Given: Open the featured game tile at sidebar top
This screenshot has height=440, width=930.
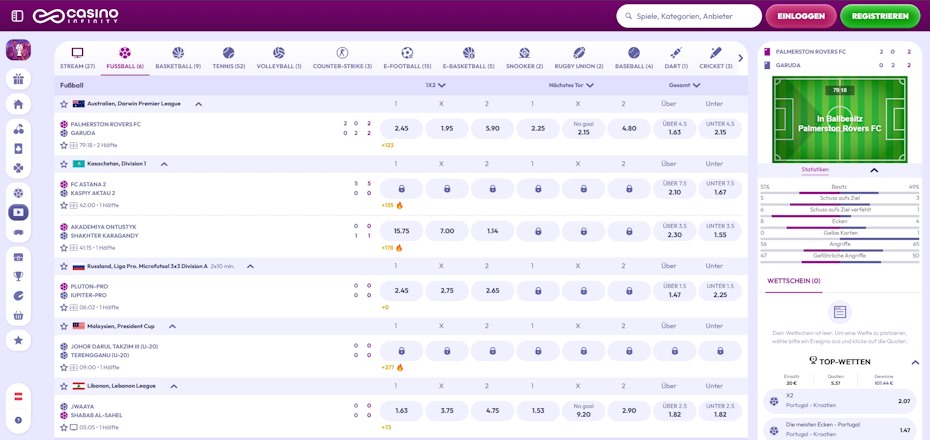Looking at the screenshot, I should coord(18,50).
